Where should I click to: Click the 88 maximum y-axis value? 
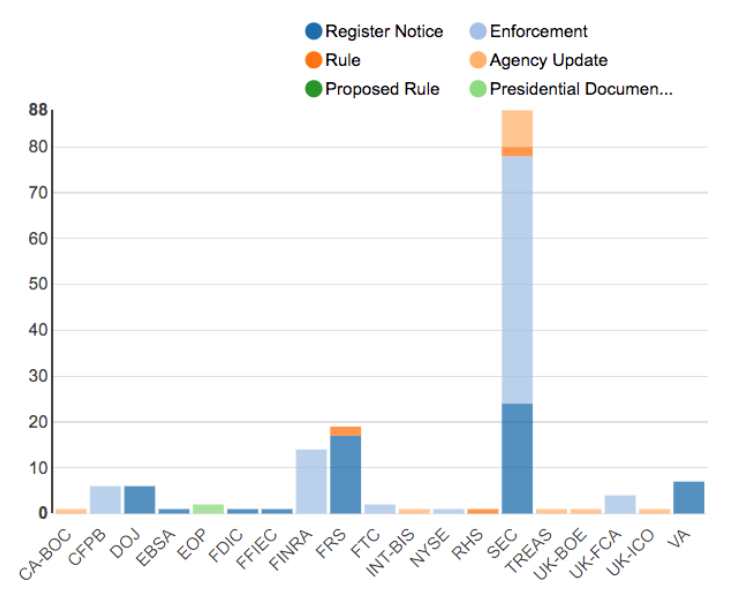click(38, 110)
